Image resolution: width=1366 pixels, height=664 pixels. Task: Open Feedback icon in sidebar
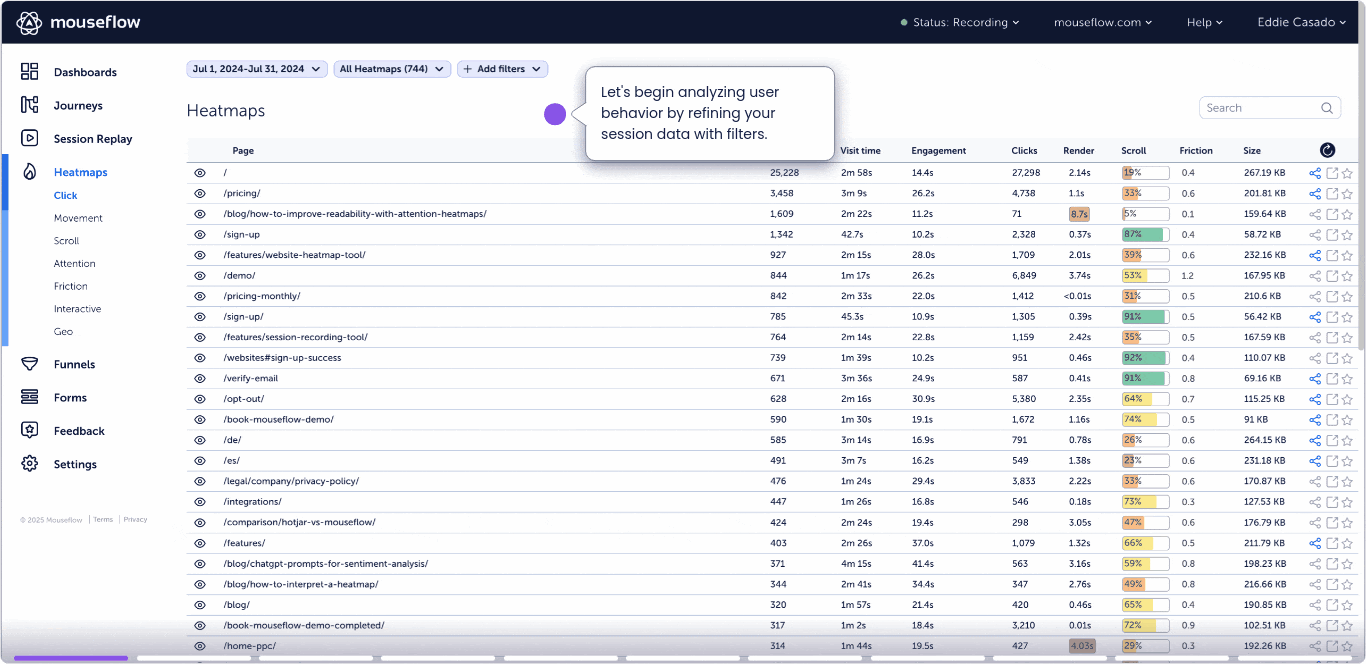coord(29,431)
